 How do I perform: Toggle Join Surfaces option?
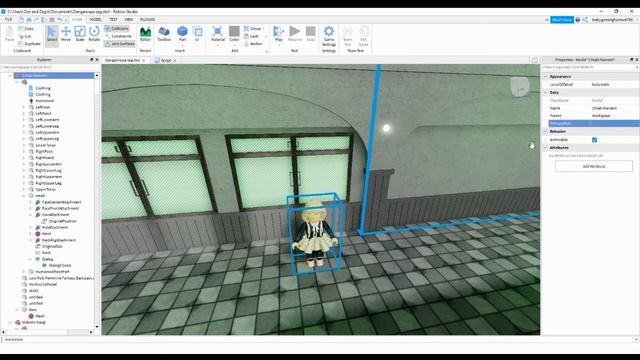pos(120,43)
